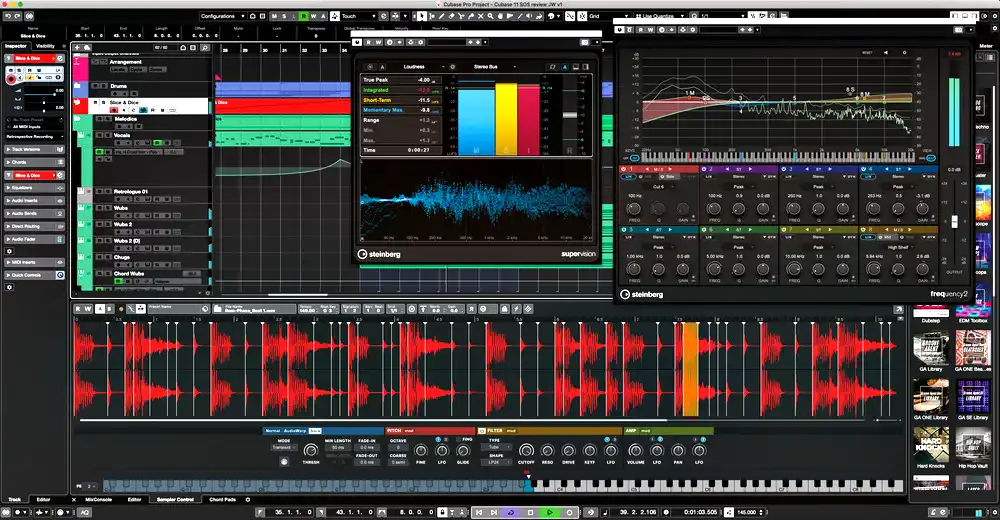1000x520 pixels.
Task: Open the Sampler Control tab
Action: (175, 500)
